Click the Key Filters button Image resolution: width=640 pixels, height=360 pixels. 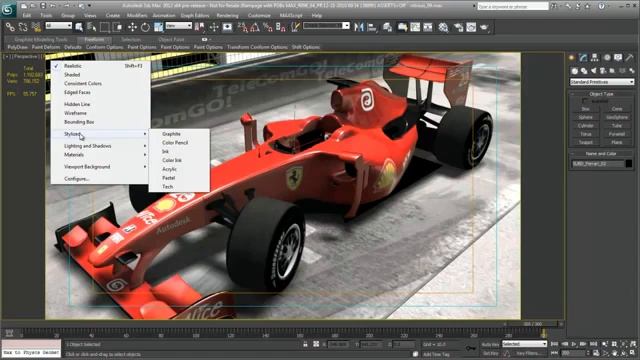pos(529,353)
